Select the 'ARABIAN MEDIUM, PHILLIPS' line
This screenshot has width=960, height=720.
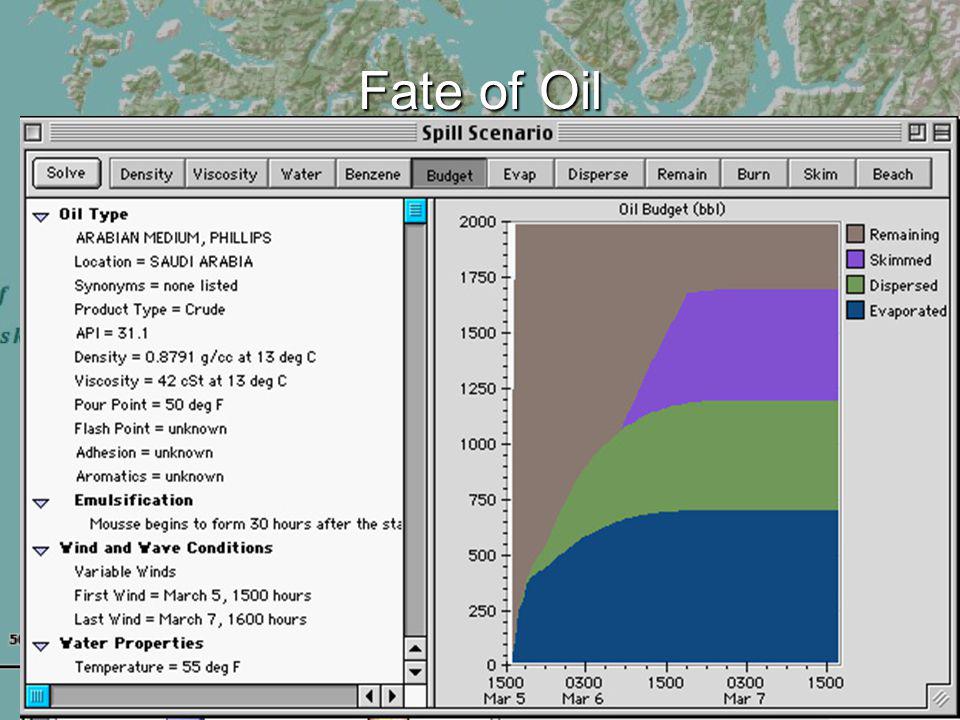tap(173, 238)
